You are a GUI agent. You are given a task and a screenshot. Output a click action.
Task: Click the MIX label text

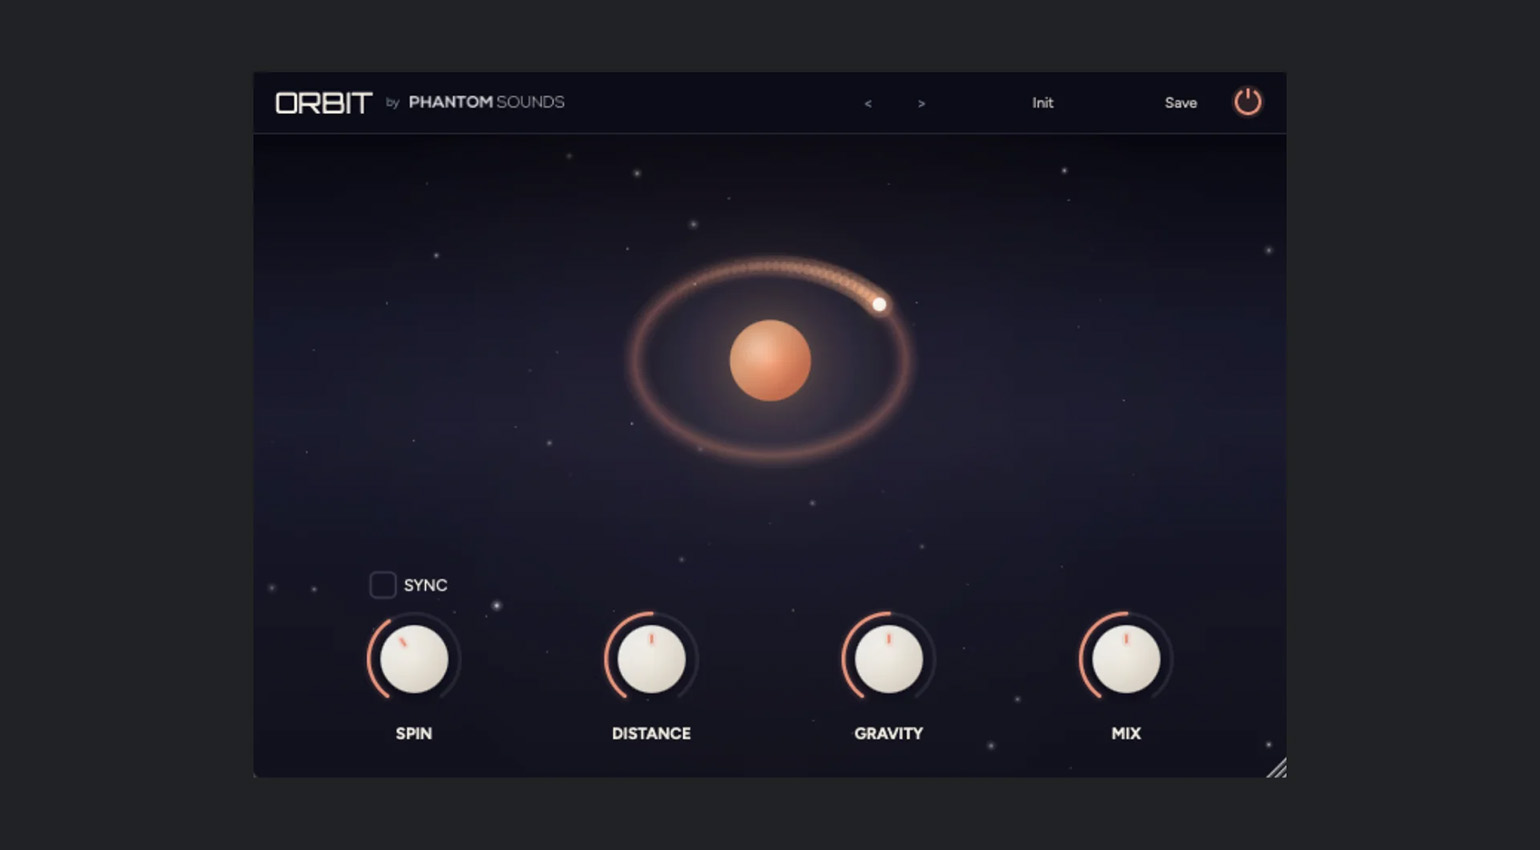click(1125, 733)
